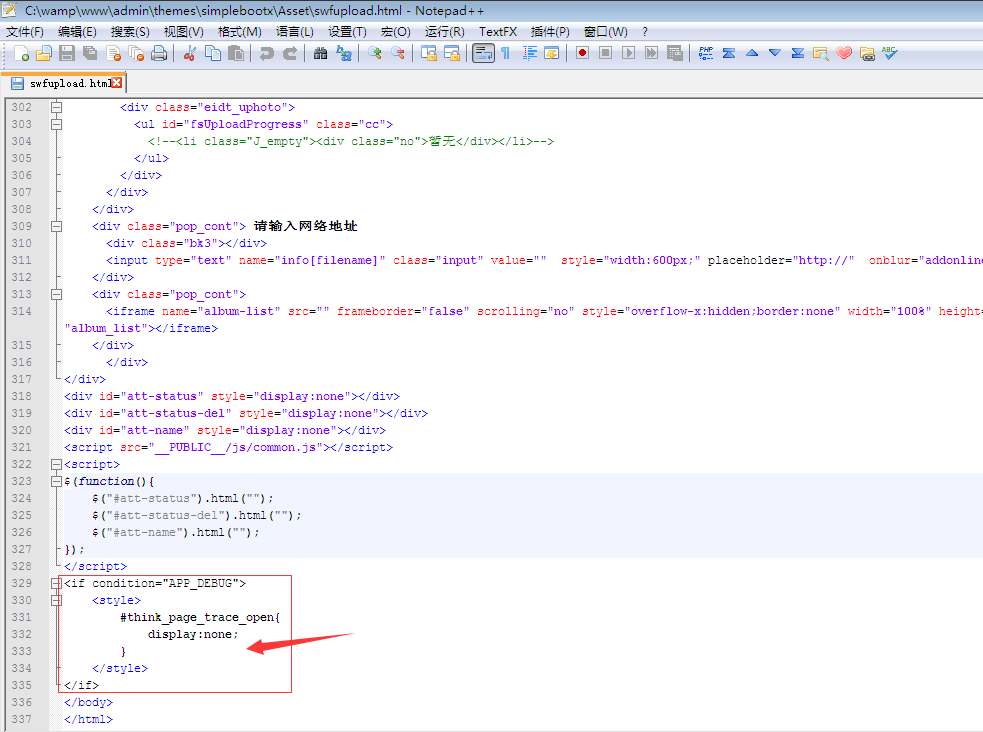The height and width of the screenshot is (732, 983).
Task: Toggle the indent guide toolbar button
Action: [x=529, y=53]
